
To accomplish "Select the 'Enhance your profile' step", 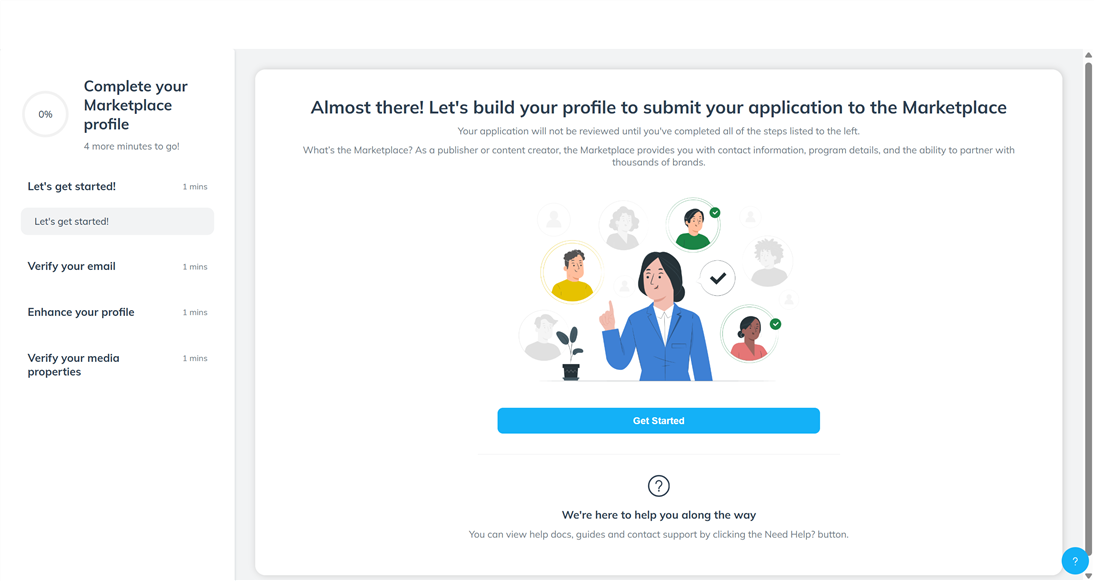I will tap(80, 312).
